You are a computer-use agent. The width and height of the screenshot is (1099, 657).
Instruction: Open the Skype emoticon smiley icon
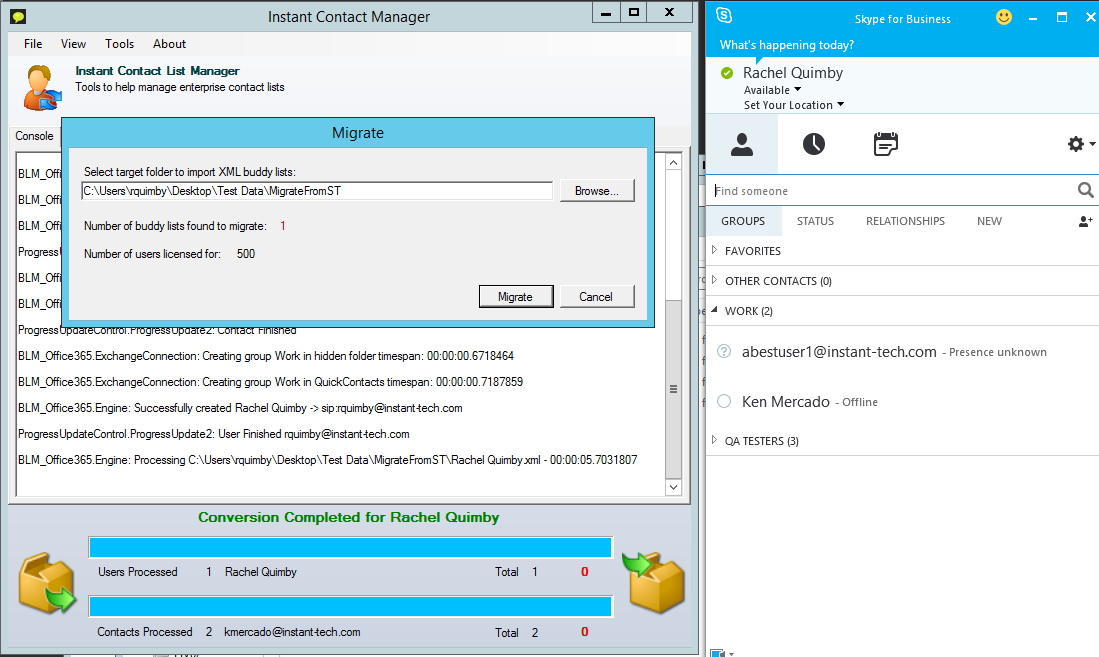[x=1004, y=17]
